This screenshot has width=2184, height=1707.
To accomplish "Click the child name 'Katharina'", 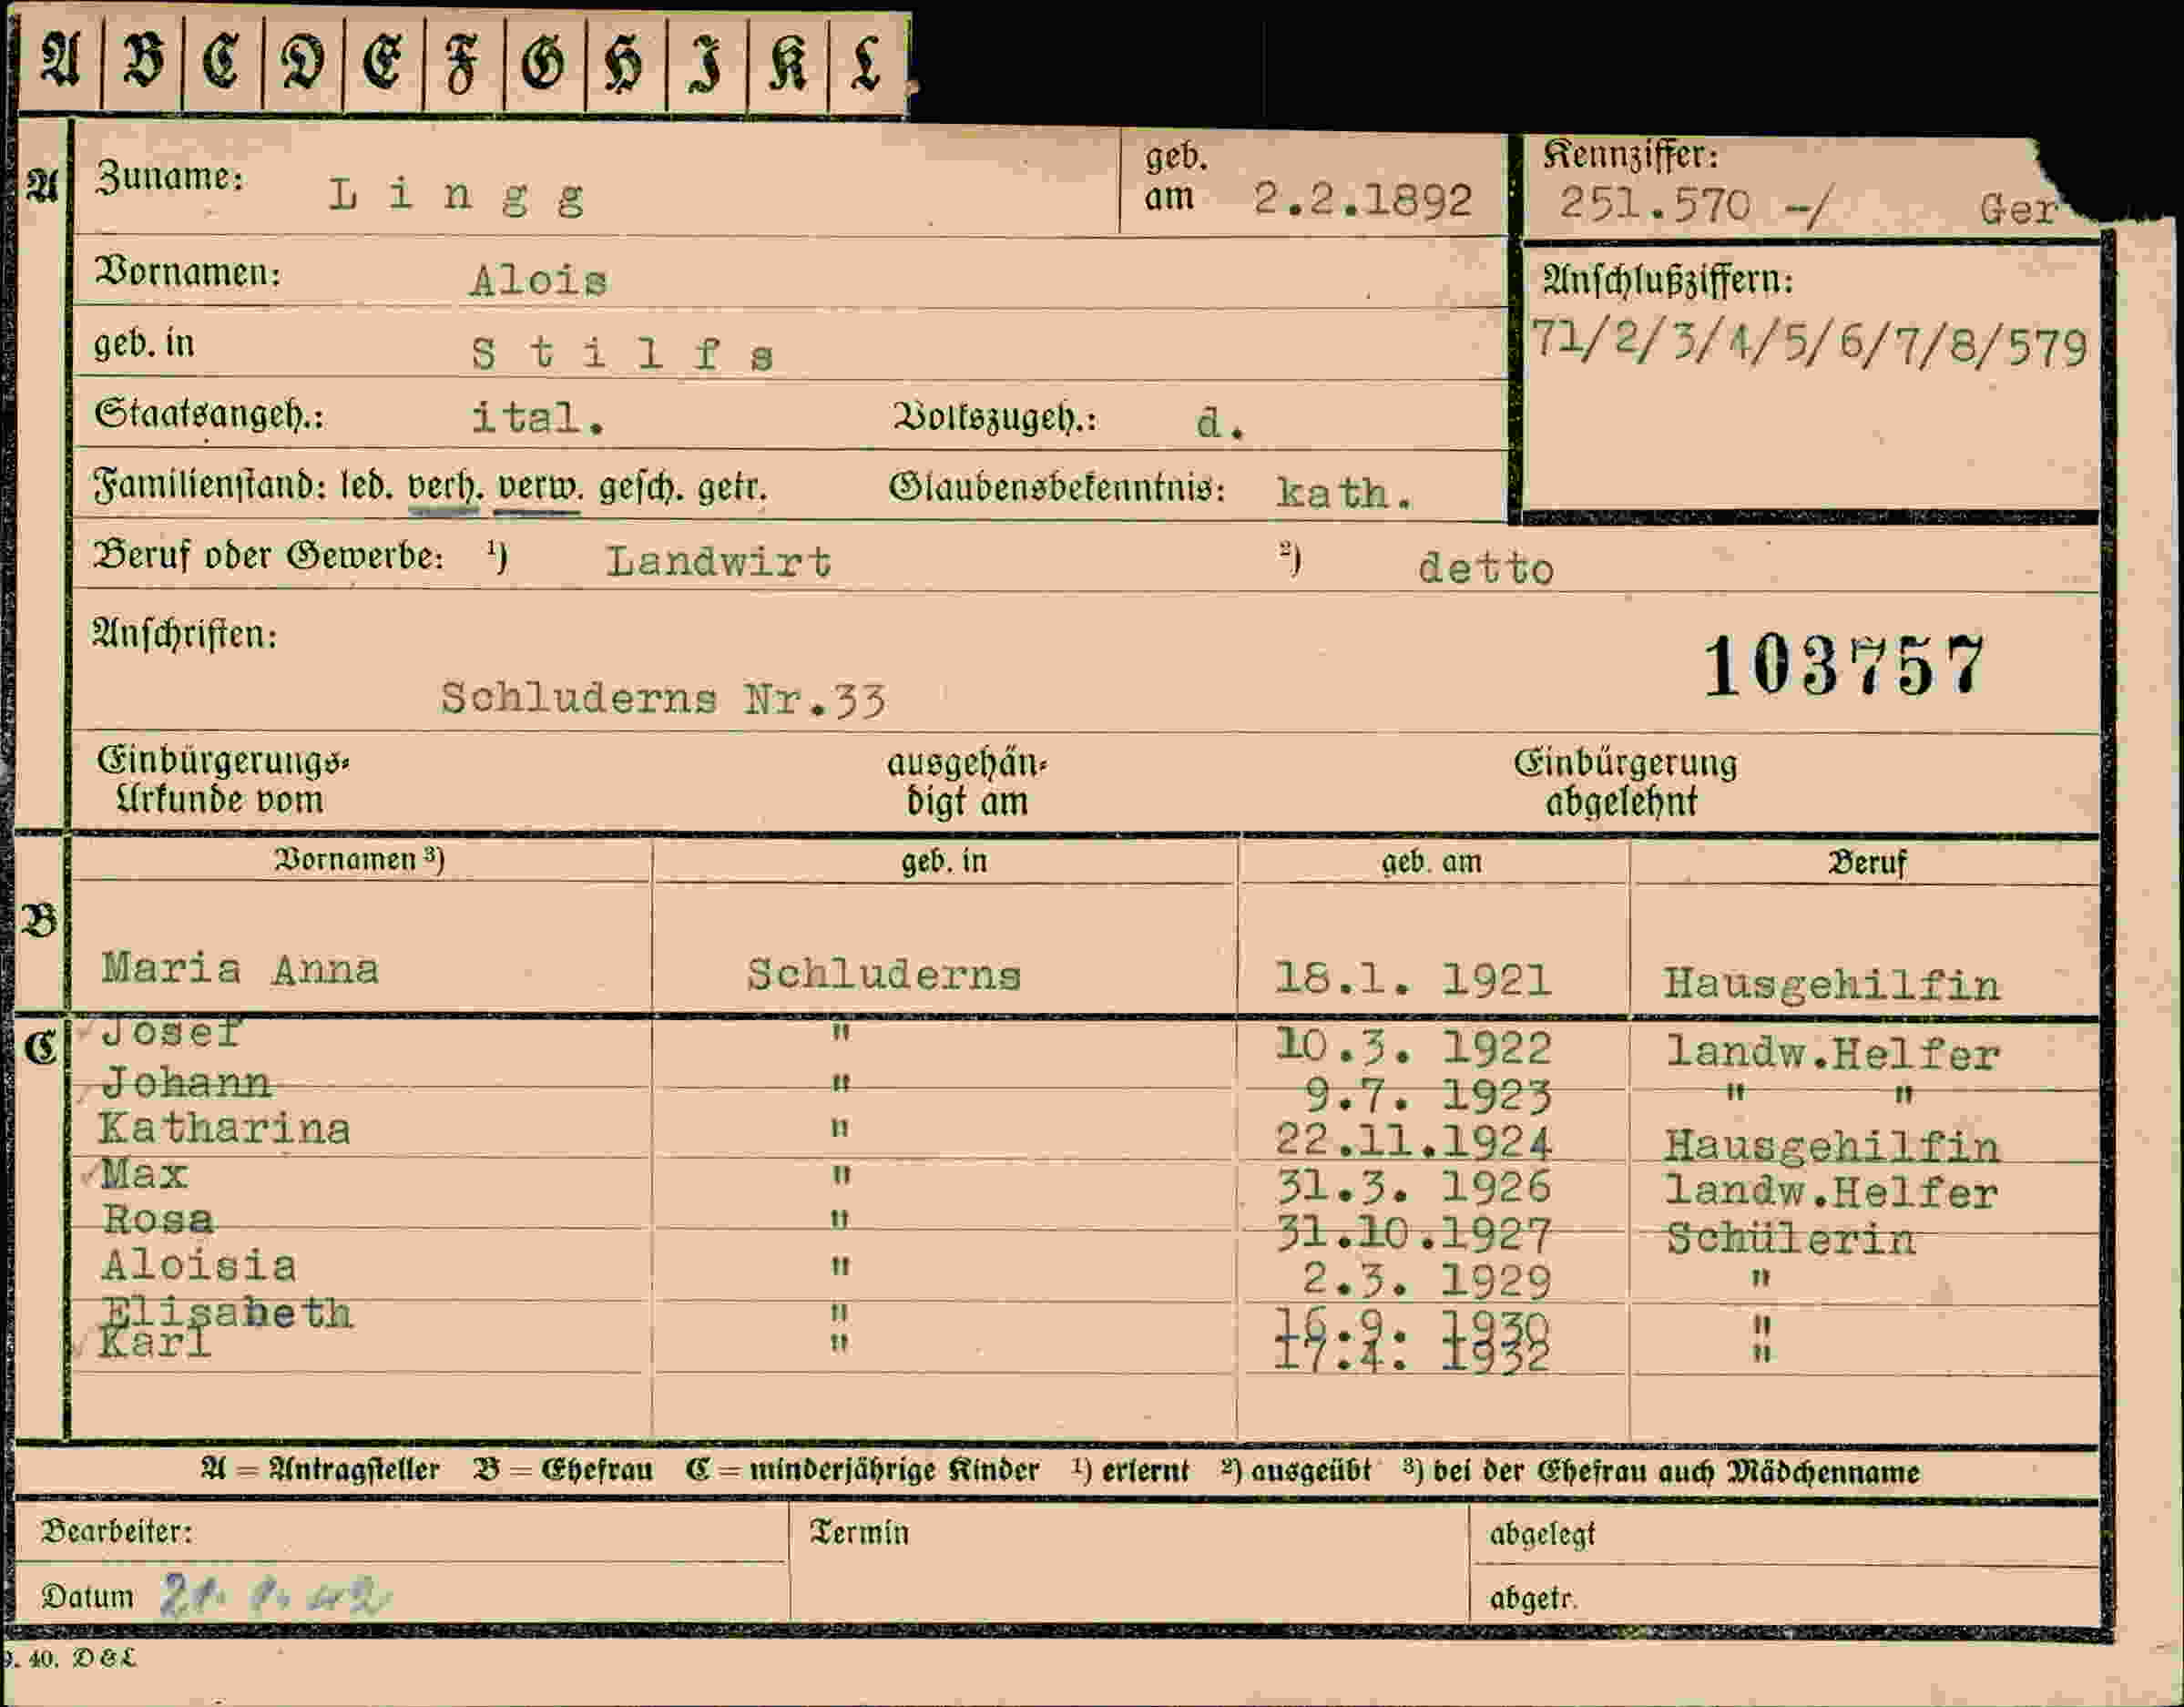I will pos(224,1129).
